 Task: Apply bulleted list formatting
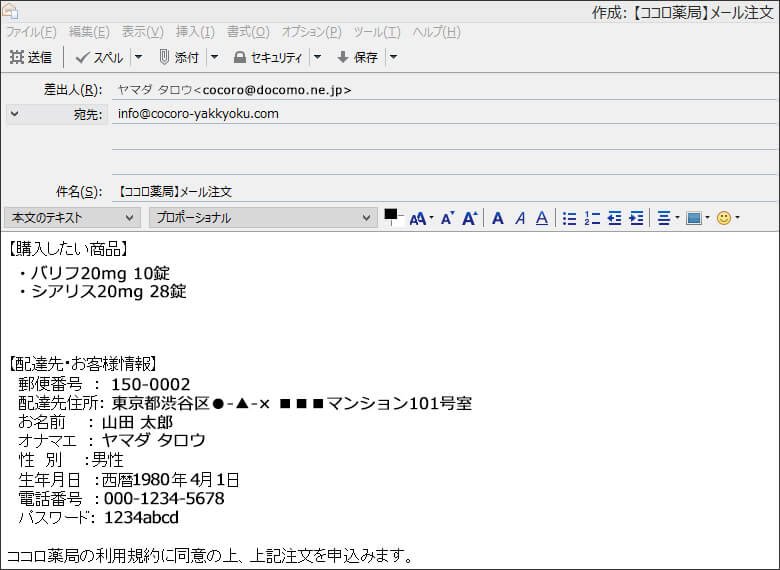[x=569, y=218]
